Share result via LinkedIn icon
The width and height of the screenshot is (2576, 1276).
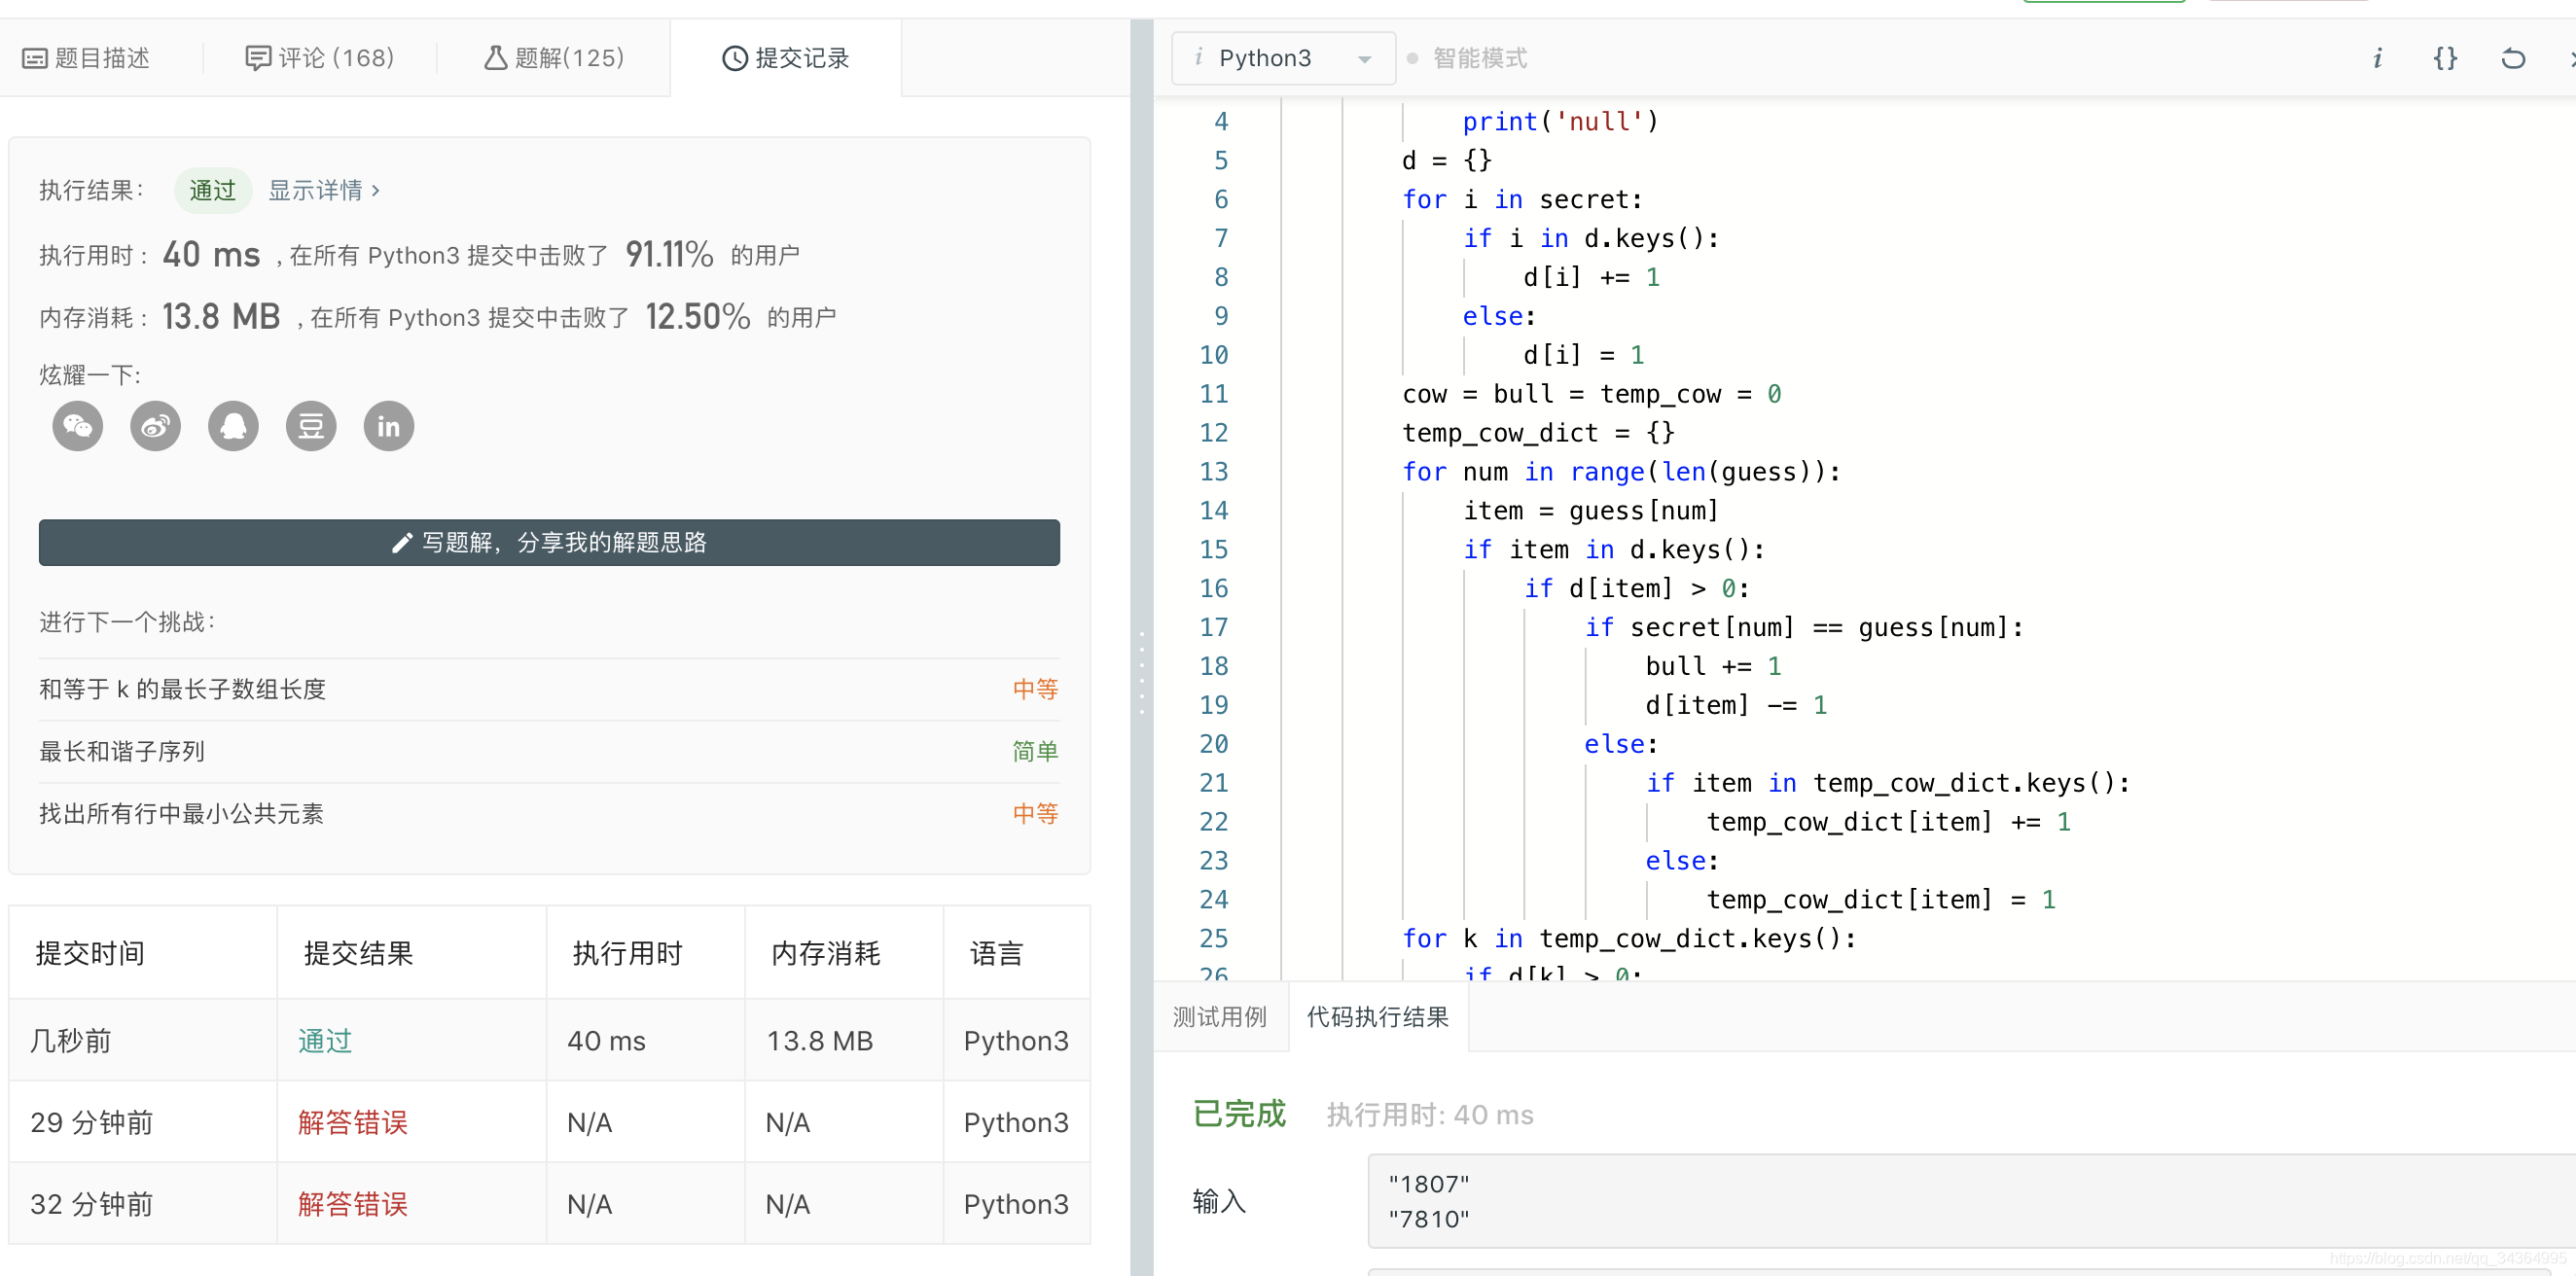[389, 427]
